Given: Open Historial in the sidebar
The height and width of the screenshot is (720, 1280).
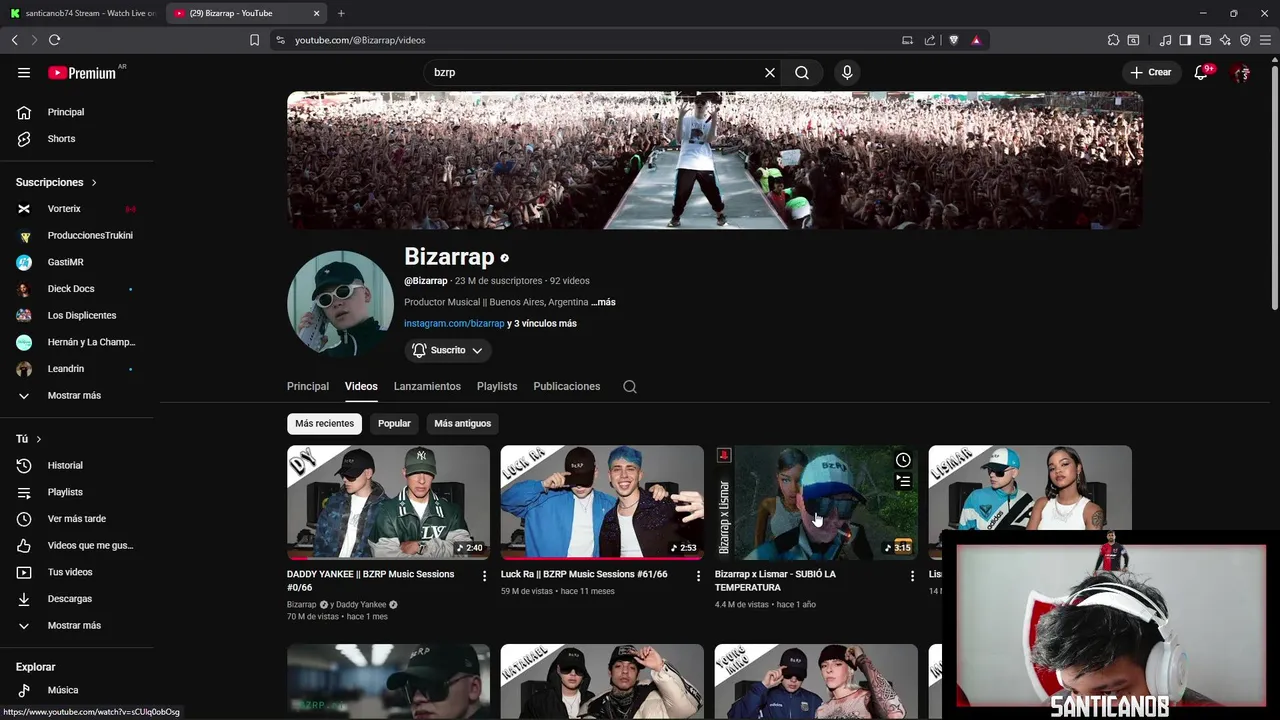Looking at the screenshot, I should [78, 465].
